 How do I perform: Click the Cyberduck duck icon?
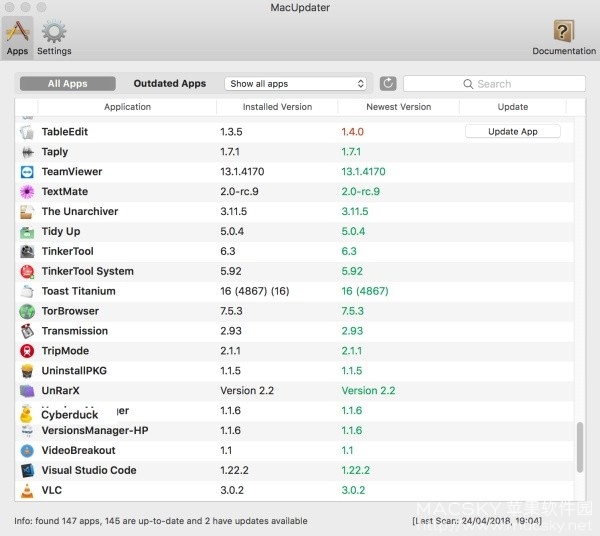click(26, 414)
